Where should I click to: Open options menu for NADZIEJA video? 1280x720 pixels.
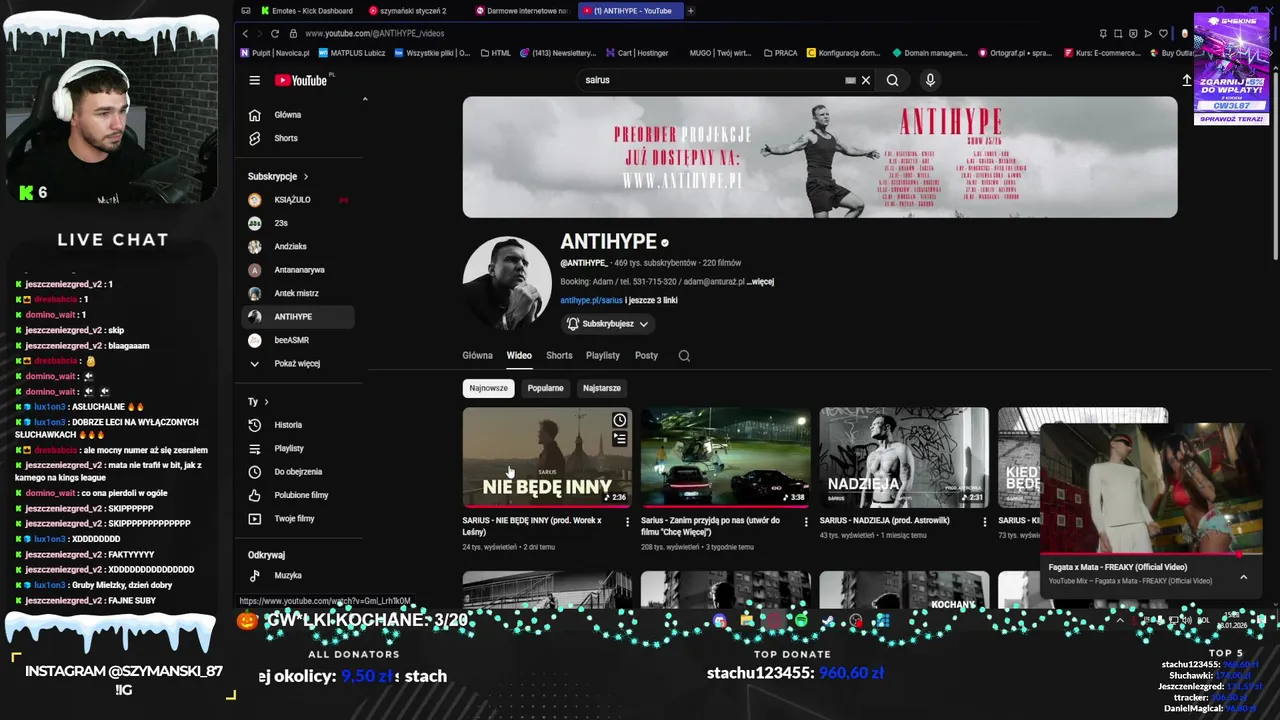tap(985, 521)
